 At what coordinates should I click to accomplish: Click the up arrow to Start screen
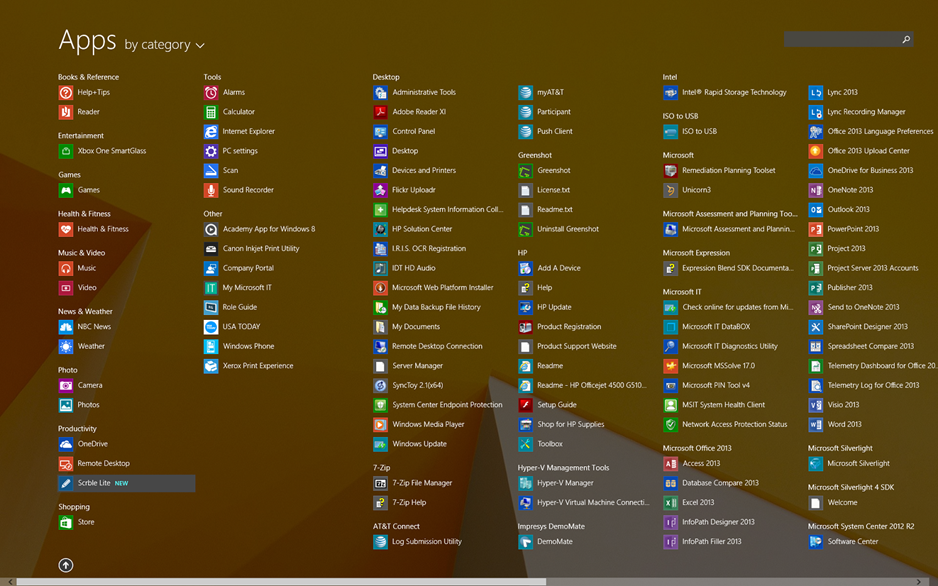click(x=66, y=565)
